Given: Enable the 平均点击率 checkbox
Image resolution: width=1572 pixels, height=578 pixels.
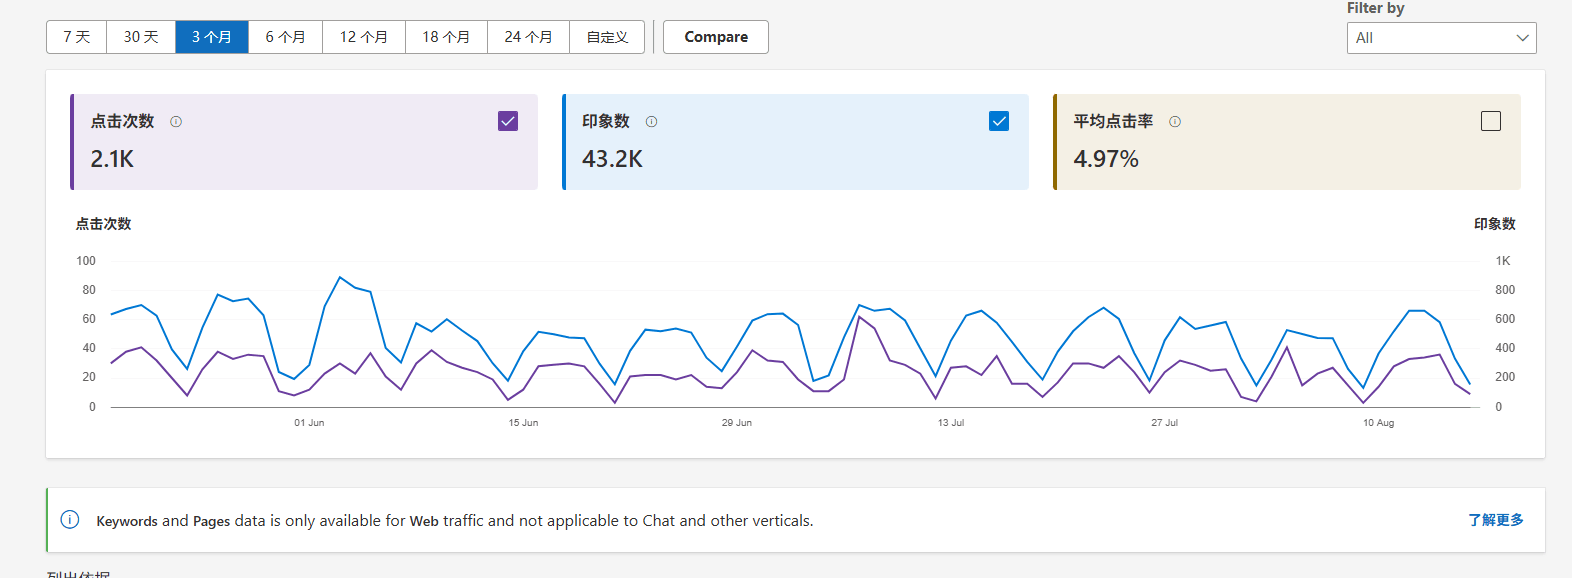Looking at the screenshot, I should (x=1490, y=121).
